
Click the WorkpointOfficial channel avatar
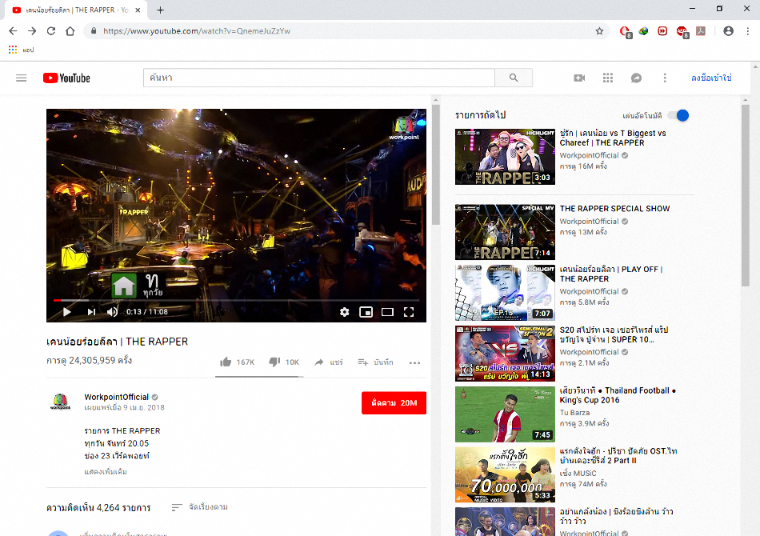point(60,402)
